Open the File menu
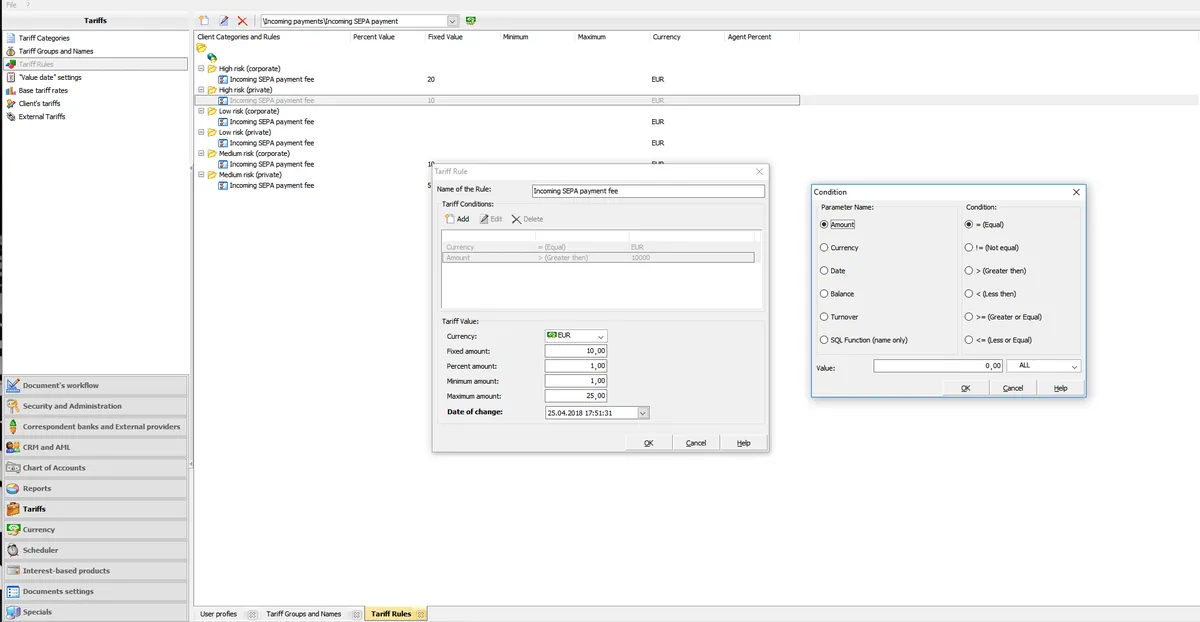 [11, 5]
